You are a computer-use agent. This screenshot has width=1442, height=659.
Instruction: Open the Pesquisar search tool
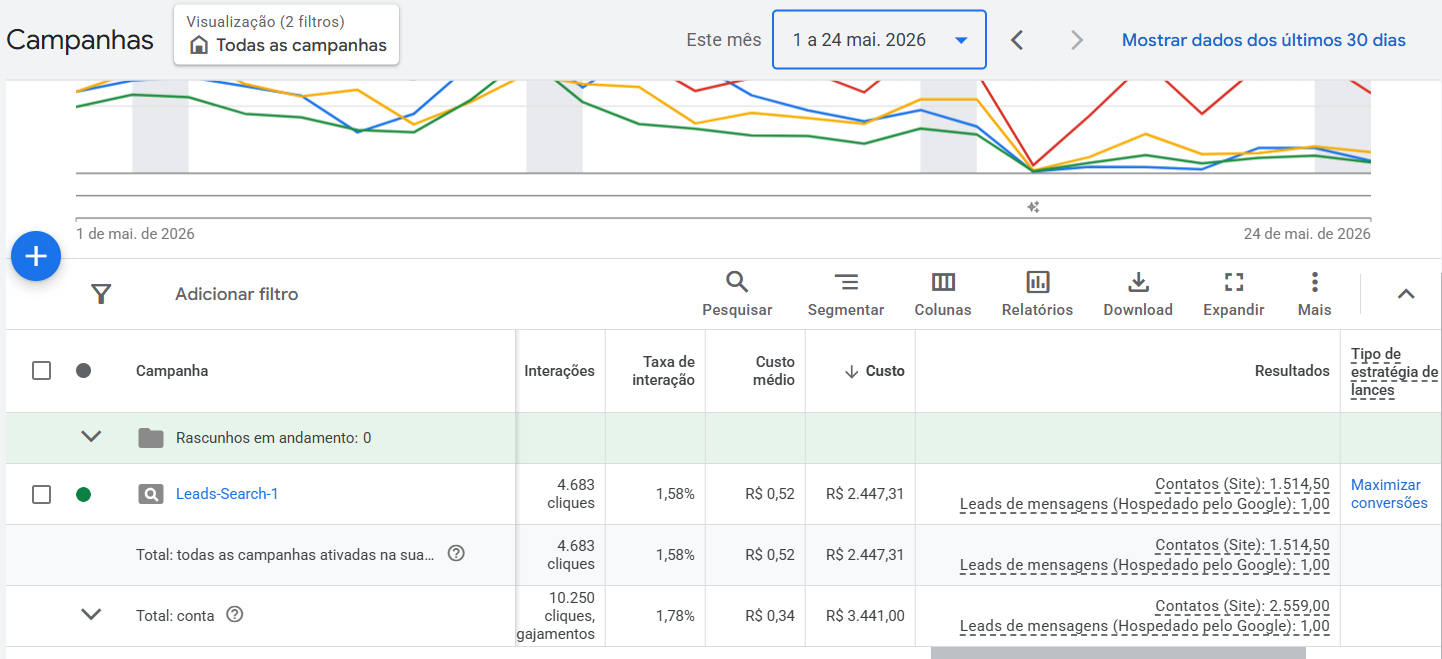coord(737,294)
